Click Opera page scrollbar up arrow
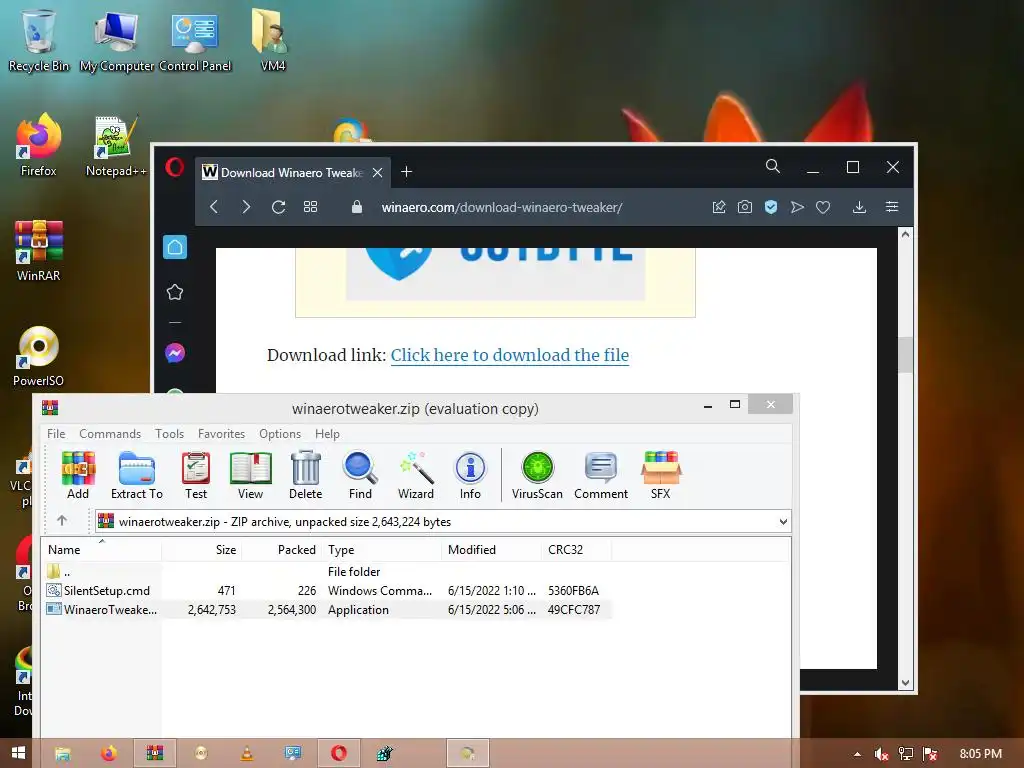1024x768 pixels. click(x=905, y=234)
